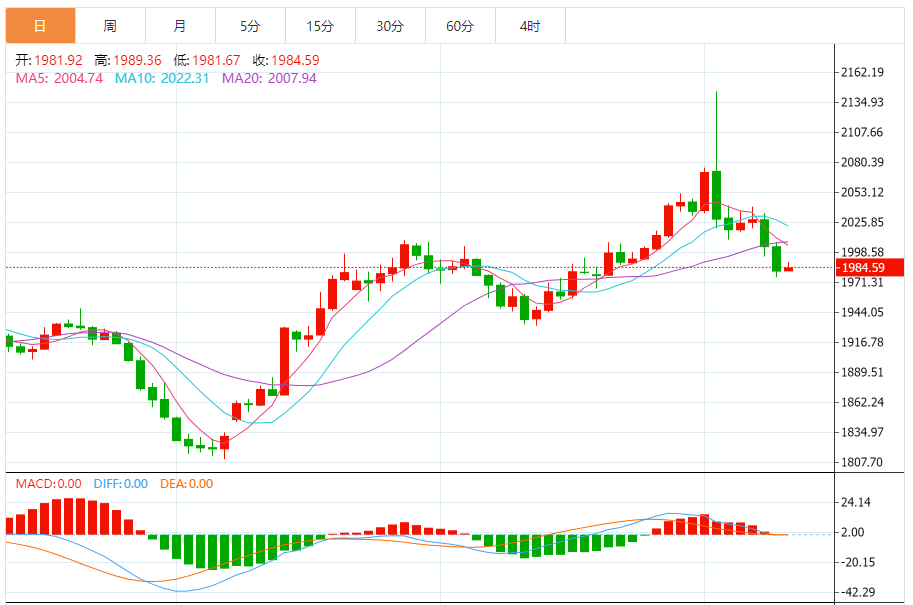913x605 pixels.
Task: Click the -20.15 MACD axis label
Action: 857,562
